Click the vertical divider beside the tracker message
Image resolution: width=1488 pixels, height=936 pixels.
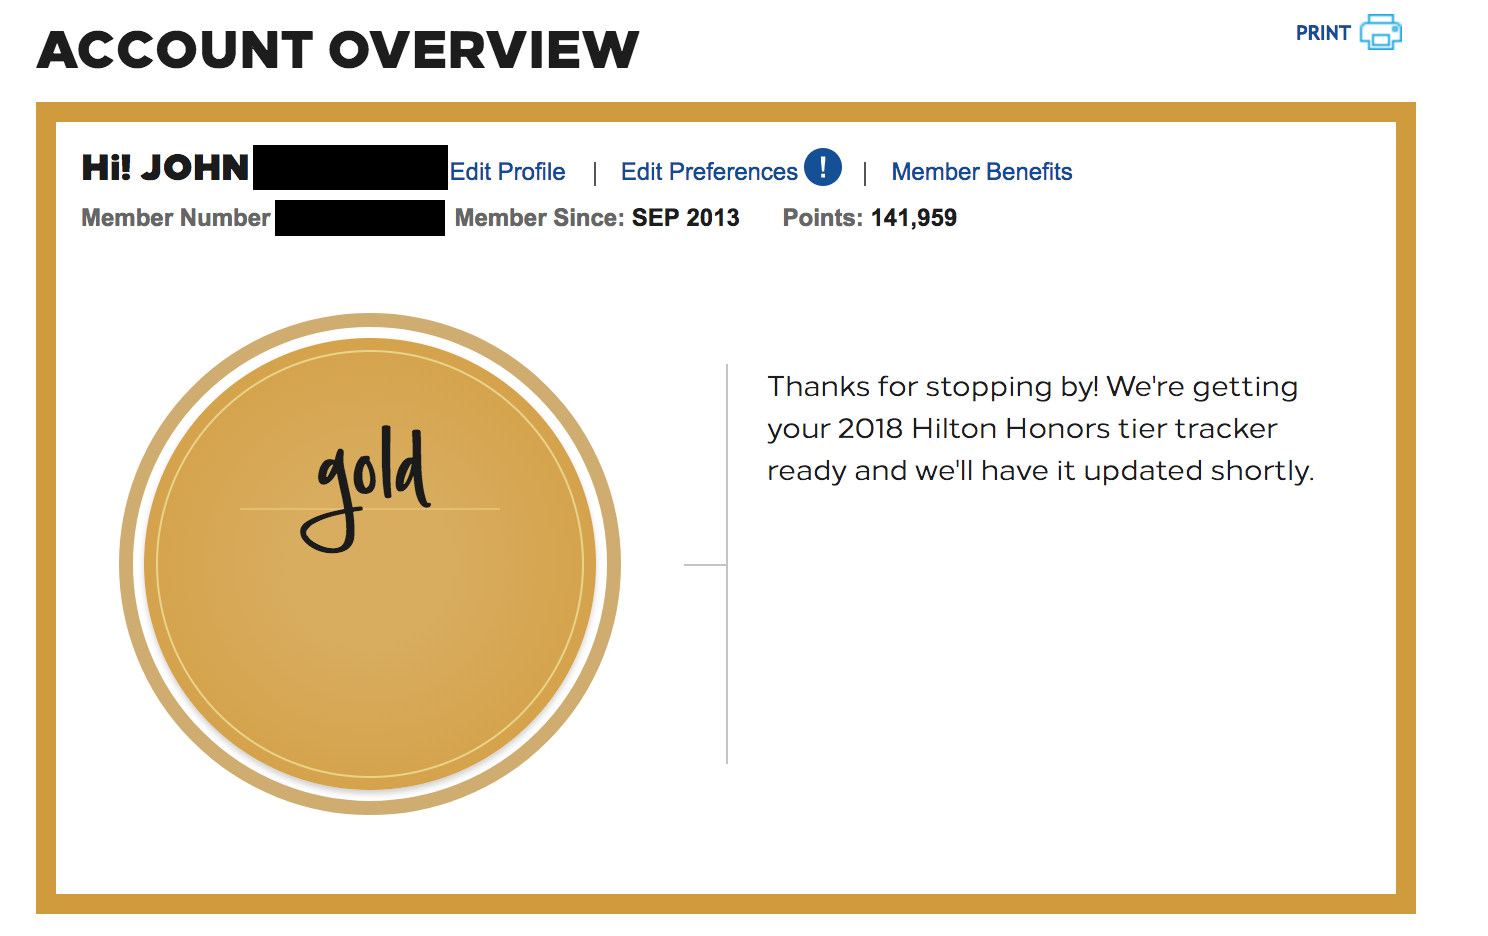(x=727, y=564)
